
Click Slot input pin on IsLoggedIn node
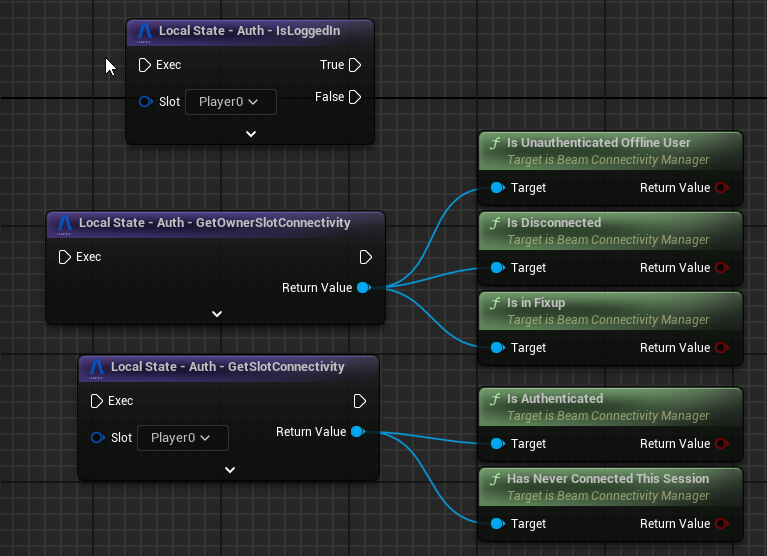coord(145,101)
